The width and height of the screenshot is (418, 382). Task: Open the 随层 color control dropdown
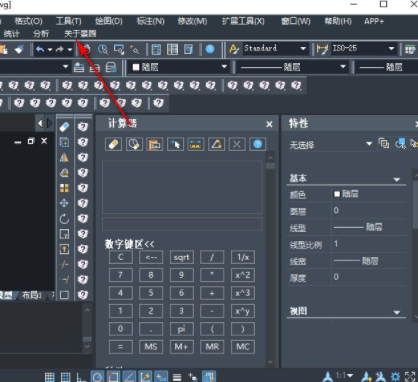(x=224, y=67)
